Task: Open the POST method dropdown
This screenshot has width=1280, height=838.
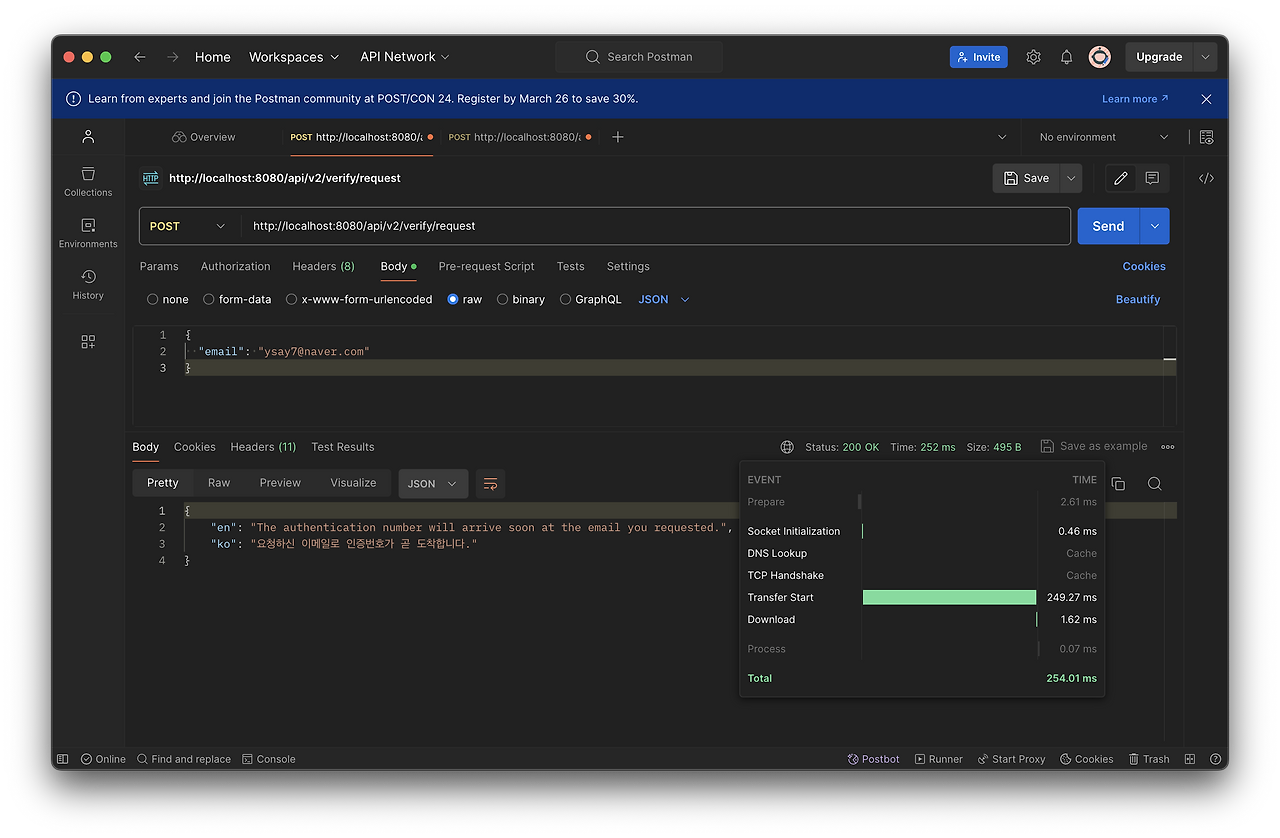Action: (x=188, y=226)
